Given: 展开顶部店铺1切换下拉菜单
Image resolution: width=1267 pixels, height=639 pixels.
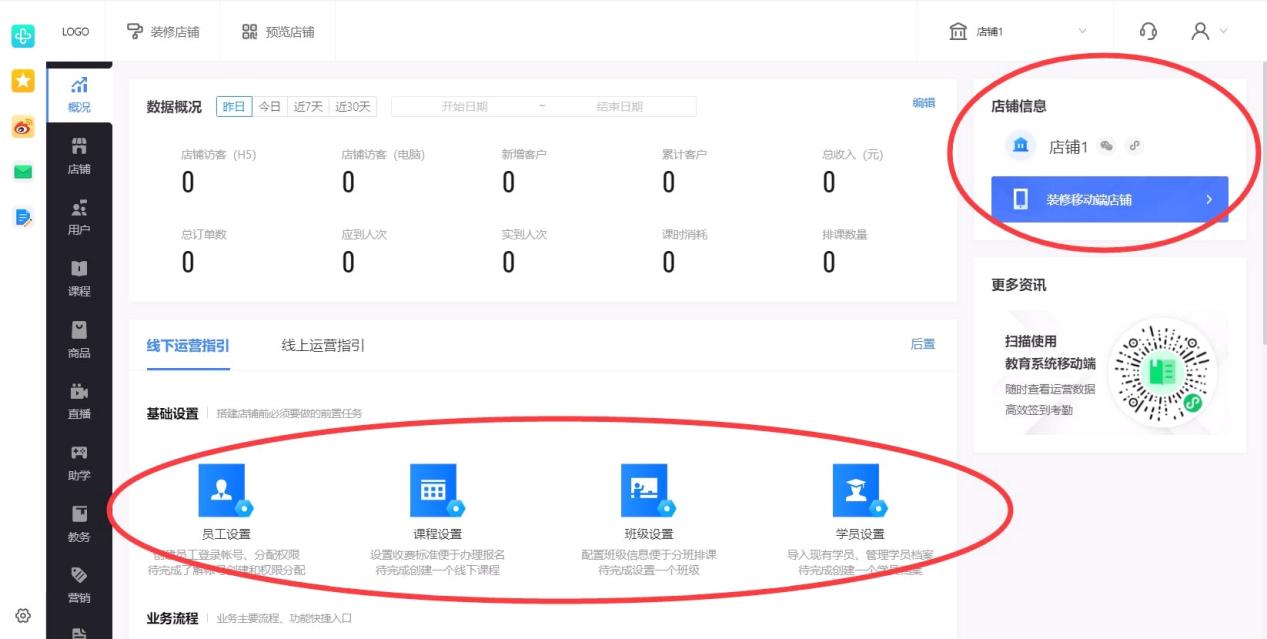Looking at the screenshot, I should click(1083, 30).
